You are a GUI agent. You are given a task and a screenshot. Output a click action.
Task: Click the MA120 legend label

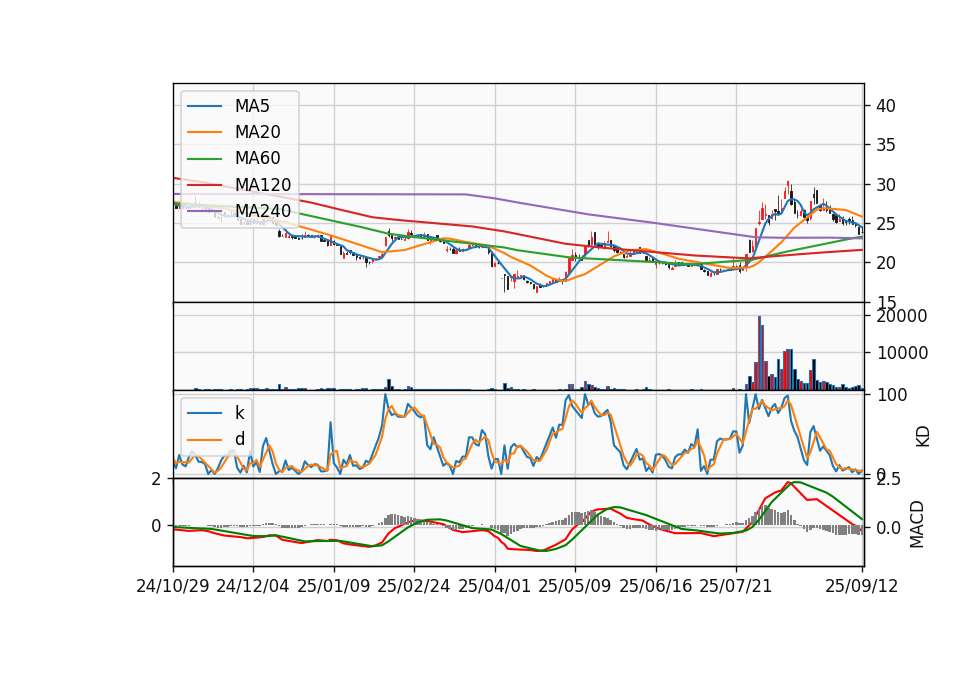263,185
